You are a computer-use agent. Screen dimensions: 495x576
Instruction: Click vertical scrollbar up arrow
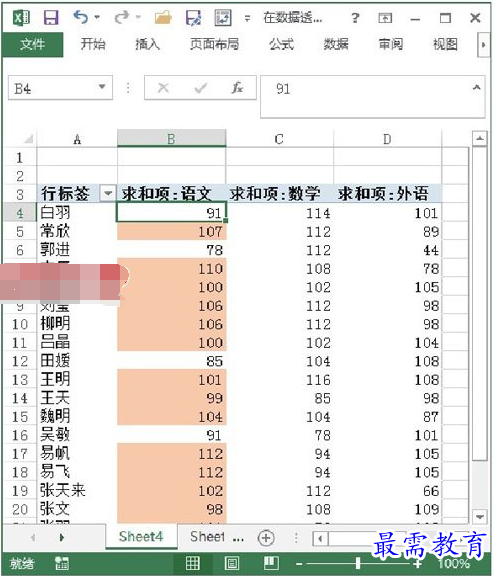click(480, 139)
